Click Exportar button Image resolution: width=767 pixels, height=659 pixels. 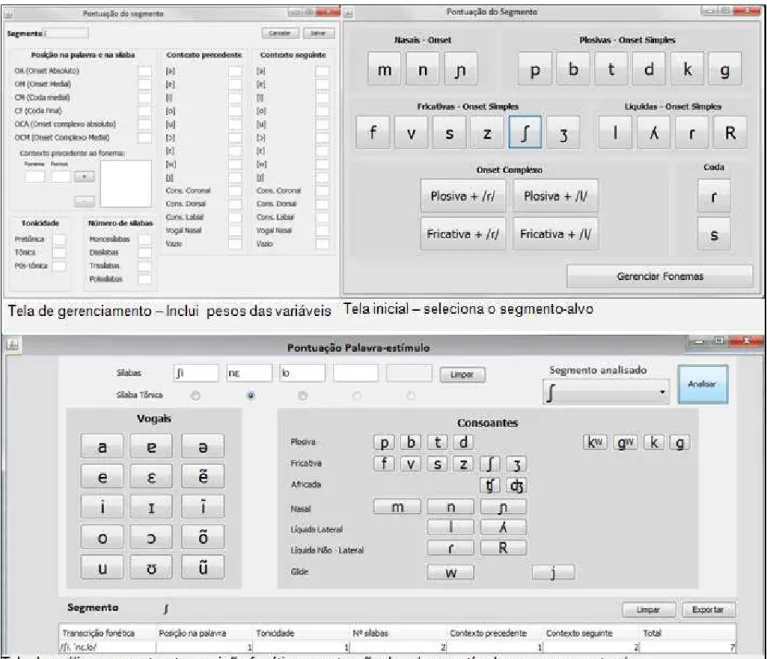(708, 610)
